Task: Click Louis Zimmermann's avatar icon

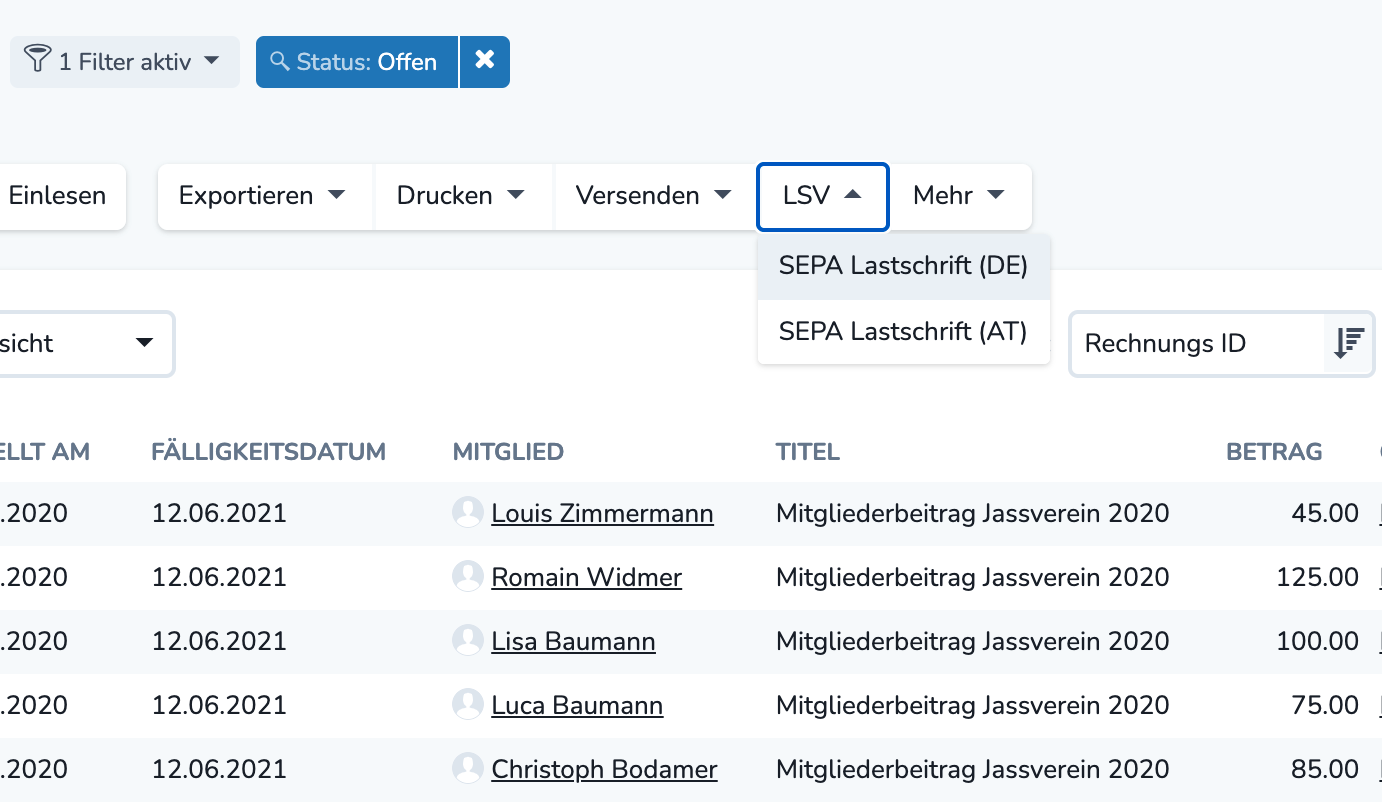Action: point(467,512)
